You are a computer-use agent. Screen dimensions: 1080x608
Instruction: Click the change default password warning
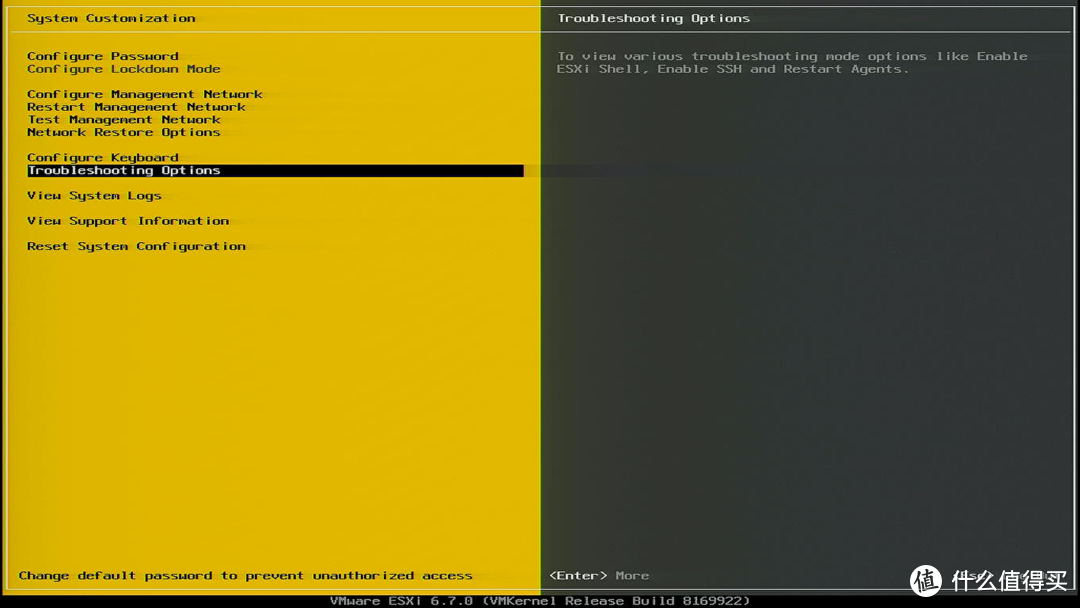click(245, 576)
